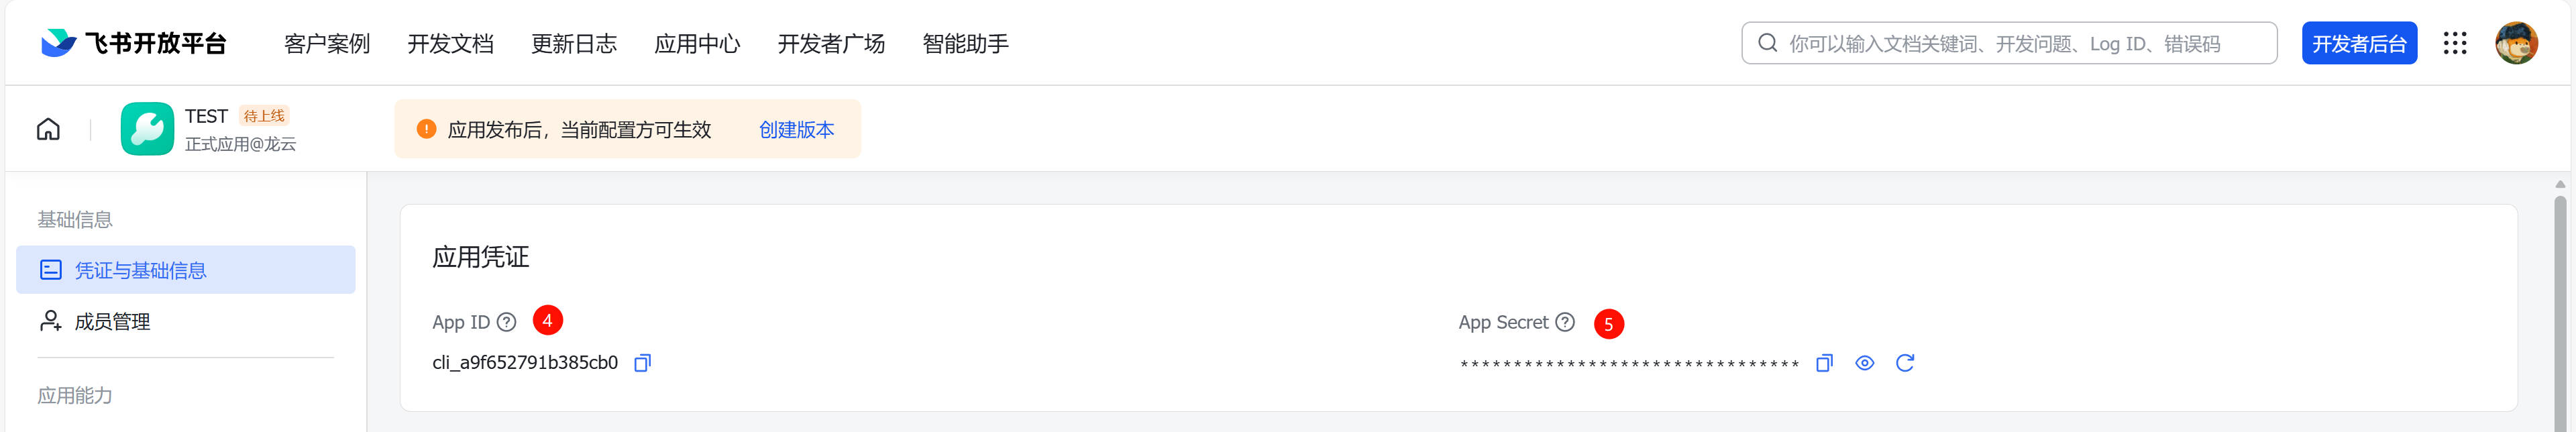This screenshot has width=2576, height=432.
Task: Reset the App Secret with refresh icon
Action: click(x=1905, y=363)
